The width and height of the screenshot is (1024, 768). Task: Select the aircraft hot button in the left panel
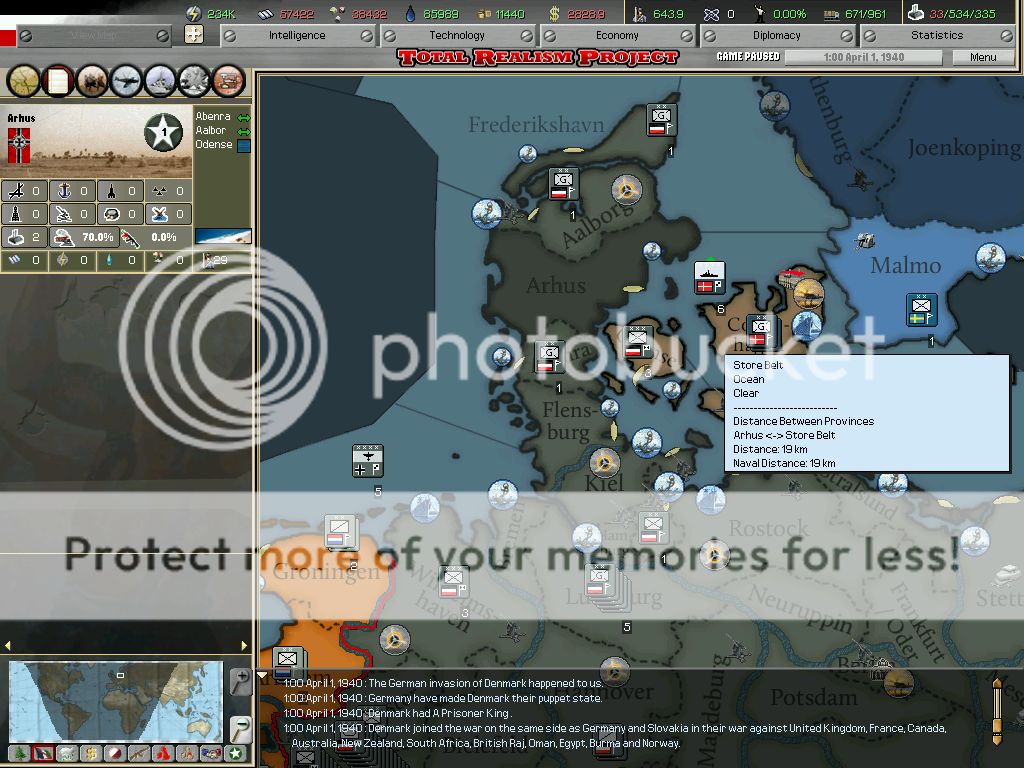pyautogui.click(x=127, y=80)
